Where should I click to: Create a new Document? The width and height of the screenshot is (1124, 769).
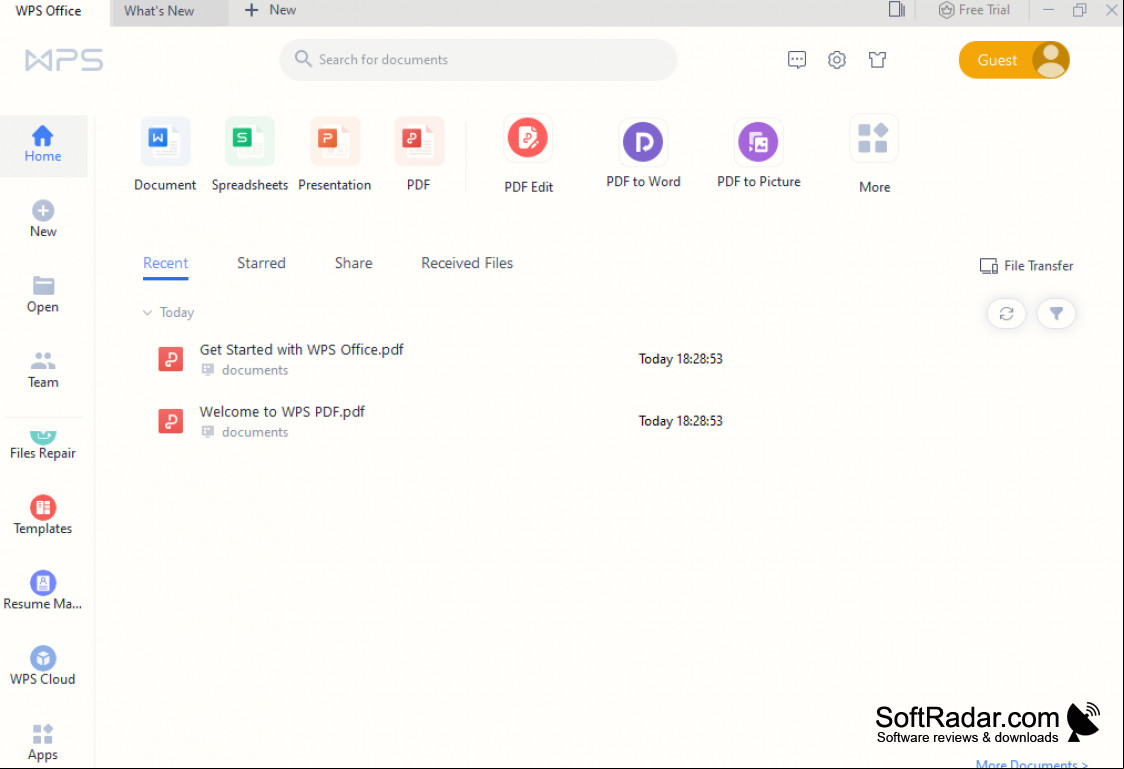coord(165,155)
